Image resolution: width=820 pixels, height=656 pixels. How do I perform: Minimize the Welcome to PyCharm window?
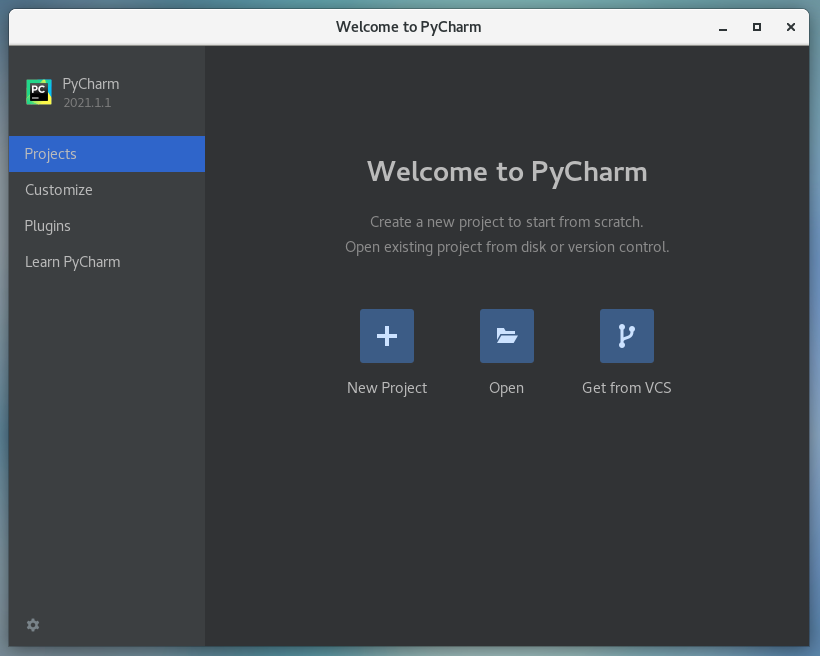tap(723, 27)
